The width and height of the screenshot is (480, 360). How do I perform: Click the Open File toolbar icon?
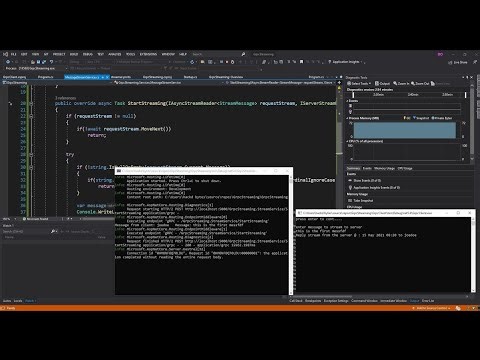pos(33,62)
